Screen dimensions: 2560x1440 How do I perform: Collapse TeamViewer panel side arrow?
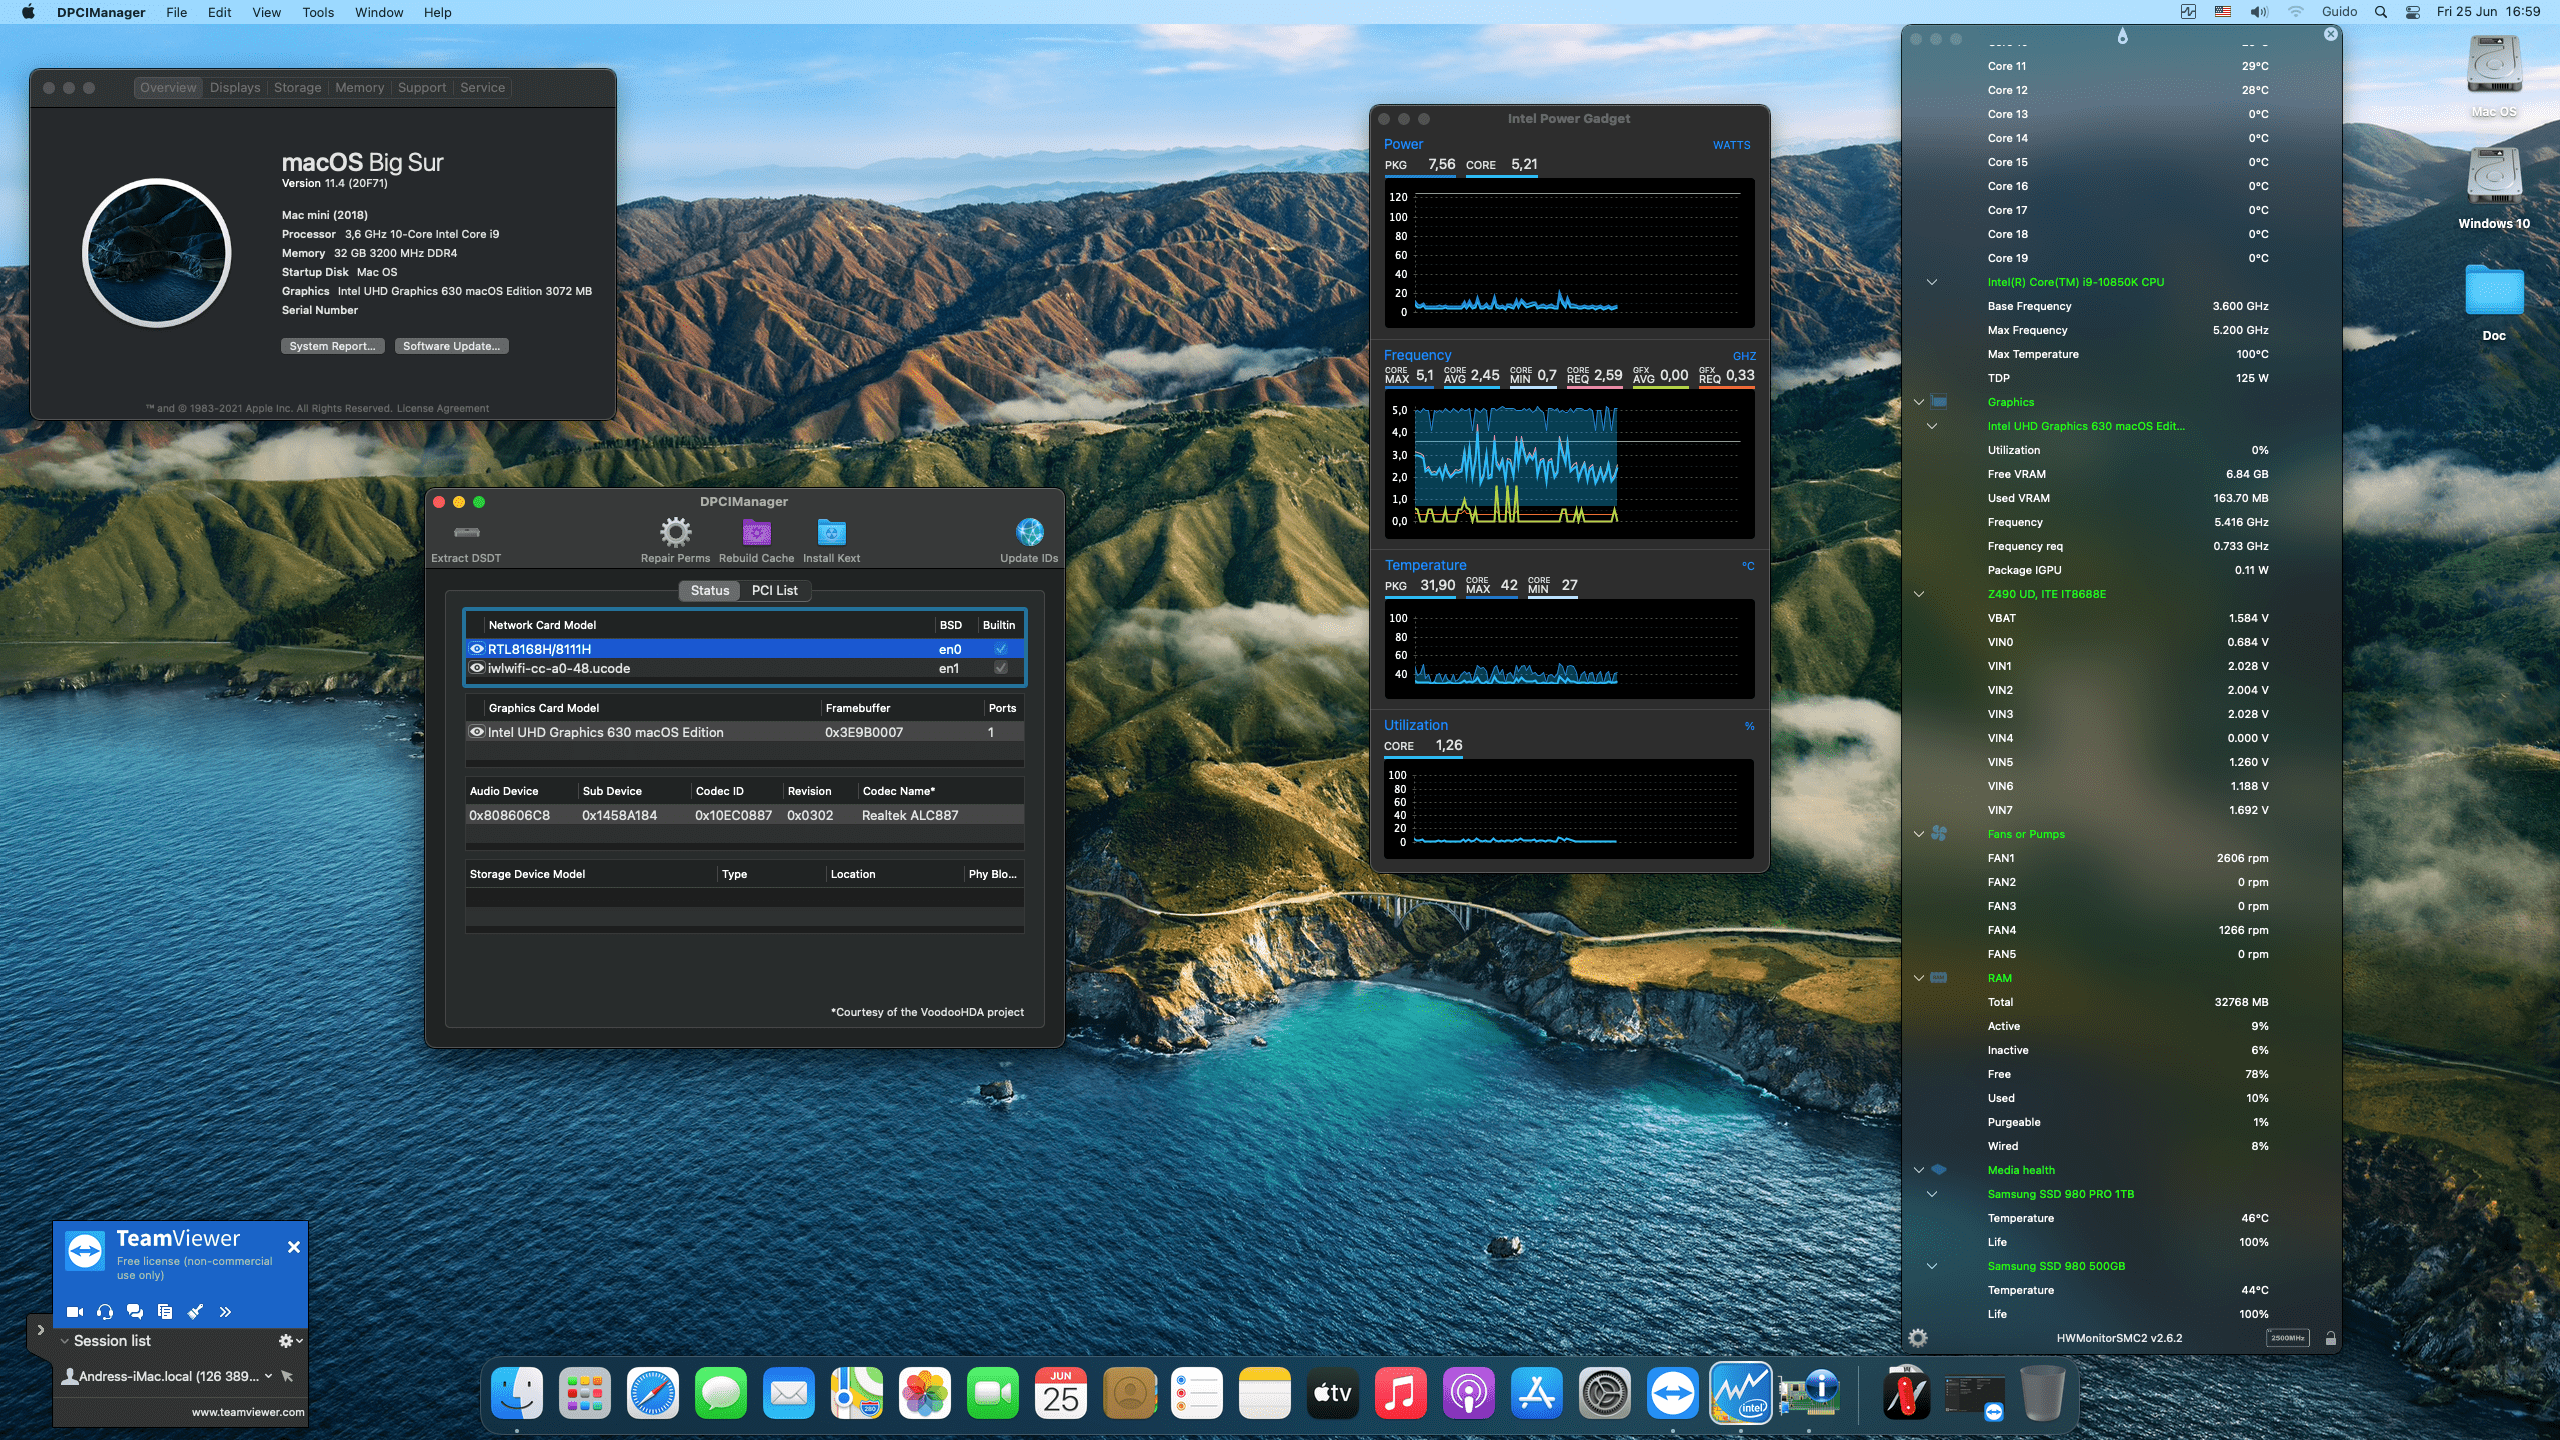coord(40,1330)
